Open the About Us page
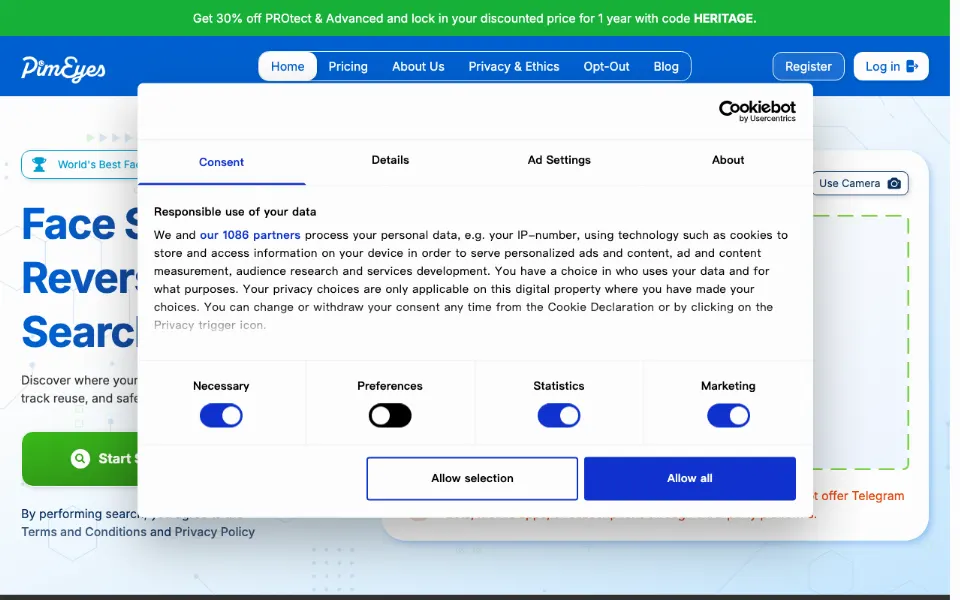The width and height of the screenshot is (960, 600). pos(418,66)
